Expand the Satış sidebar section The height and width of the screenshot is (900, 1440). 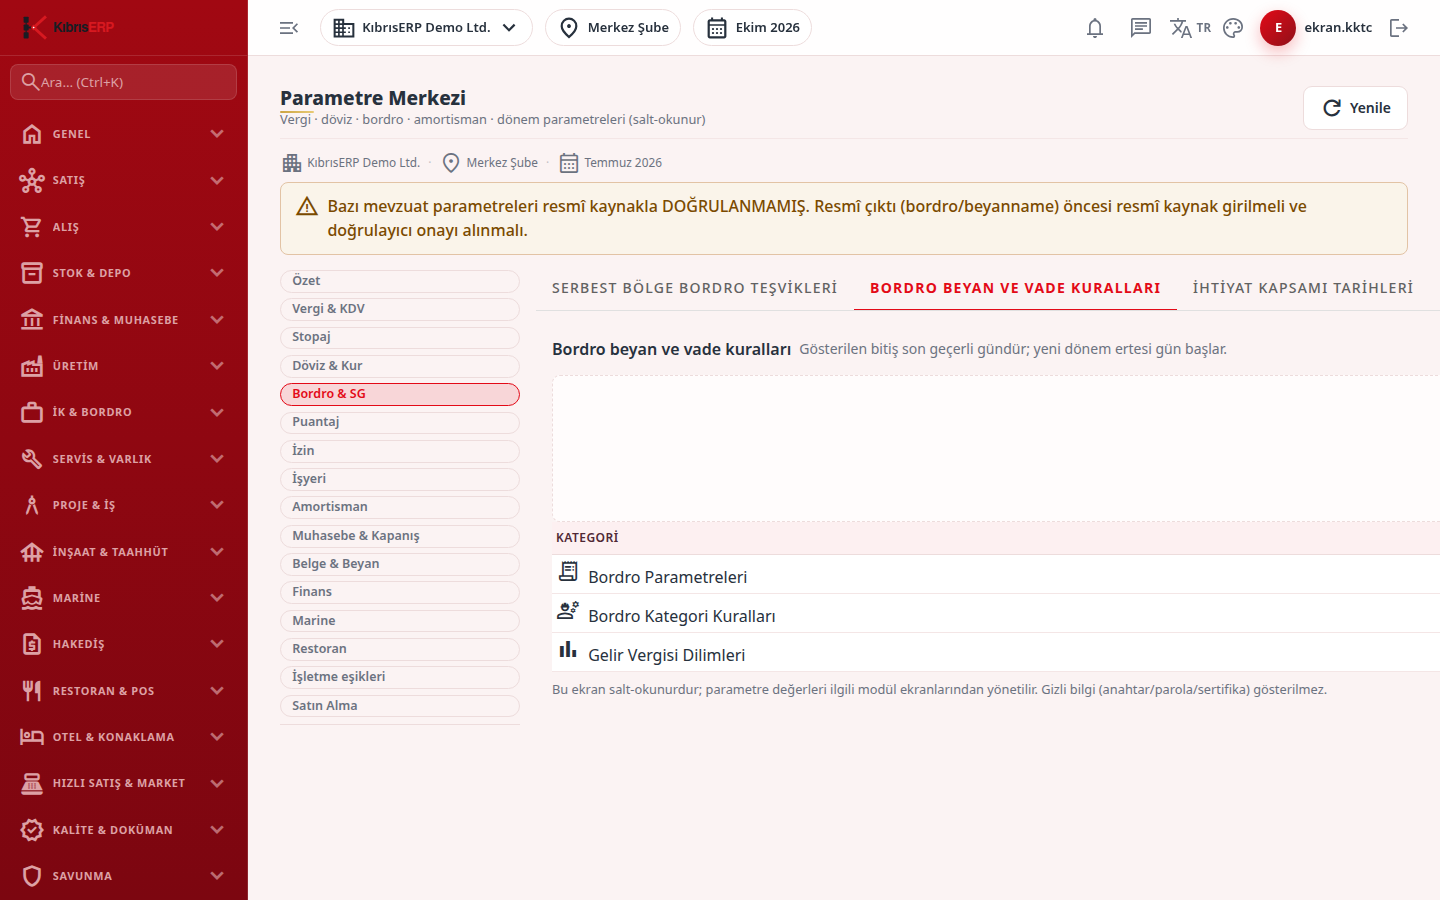(124, 180)
